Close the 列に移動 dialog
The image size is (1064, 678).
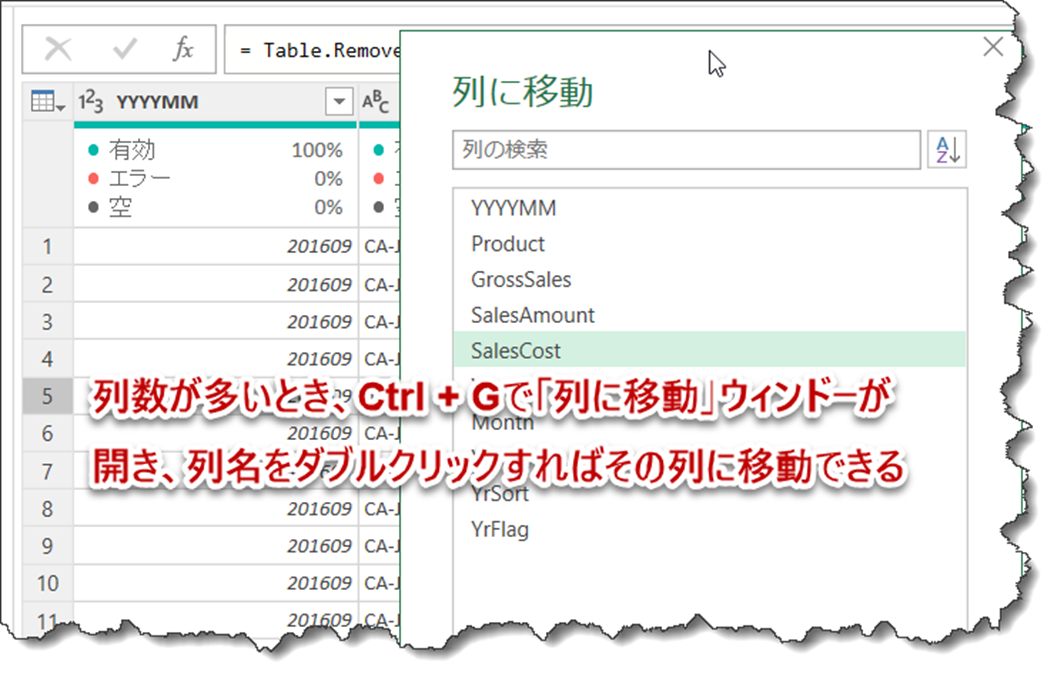[993, 47]
